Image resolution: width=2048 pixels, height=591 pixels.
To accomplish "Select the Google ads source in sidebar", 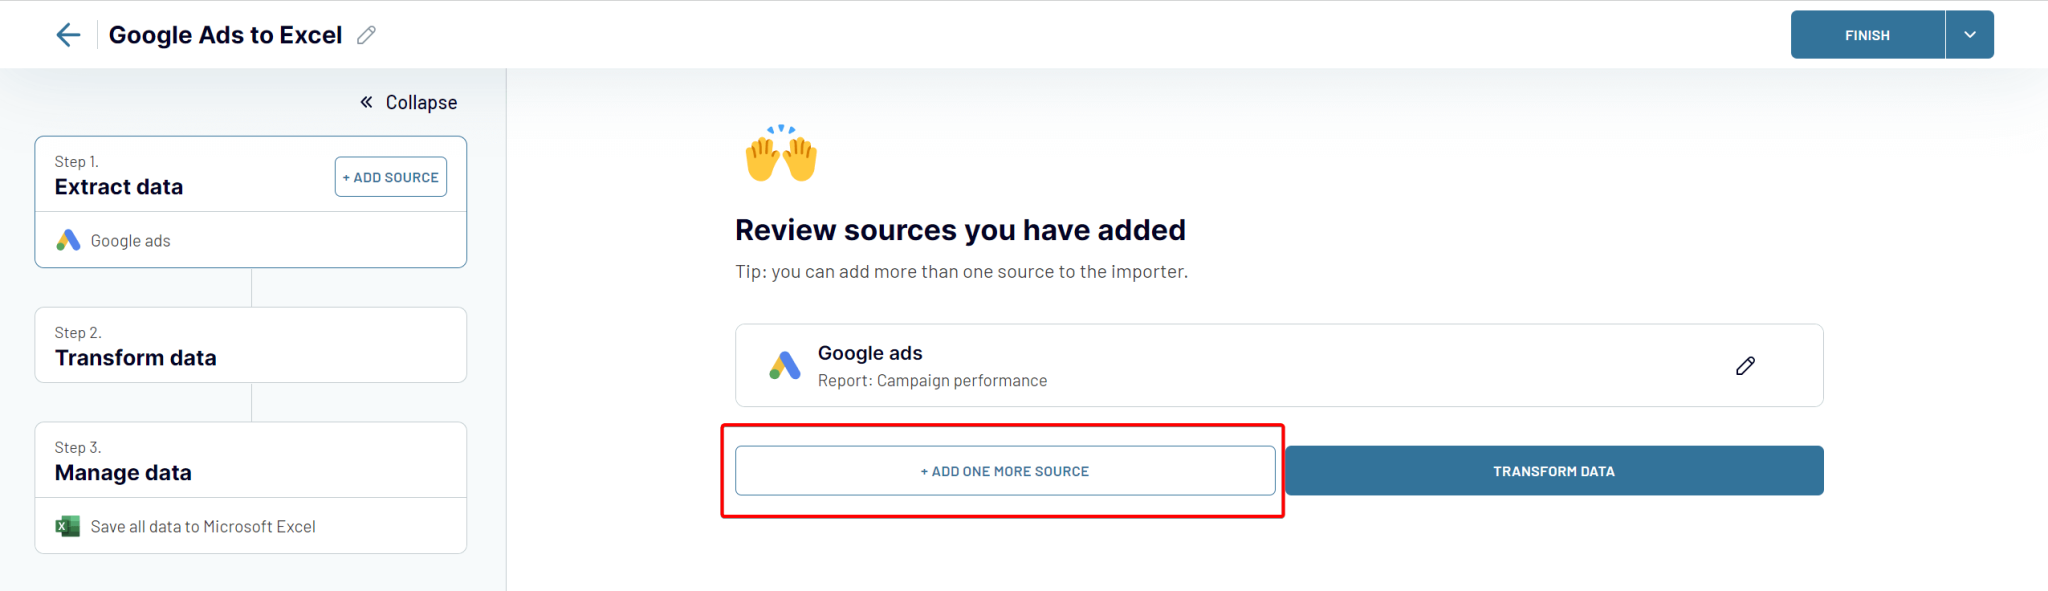I will [x=250, y=240].
